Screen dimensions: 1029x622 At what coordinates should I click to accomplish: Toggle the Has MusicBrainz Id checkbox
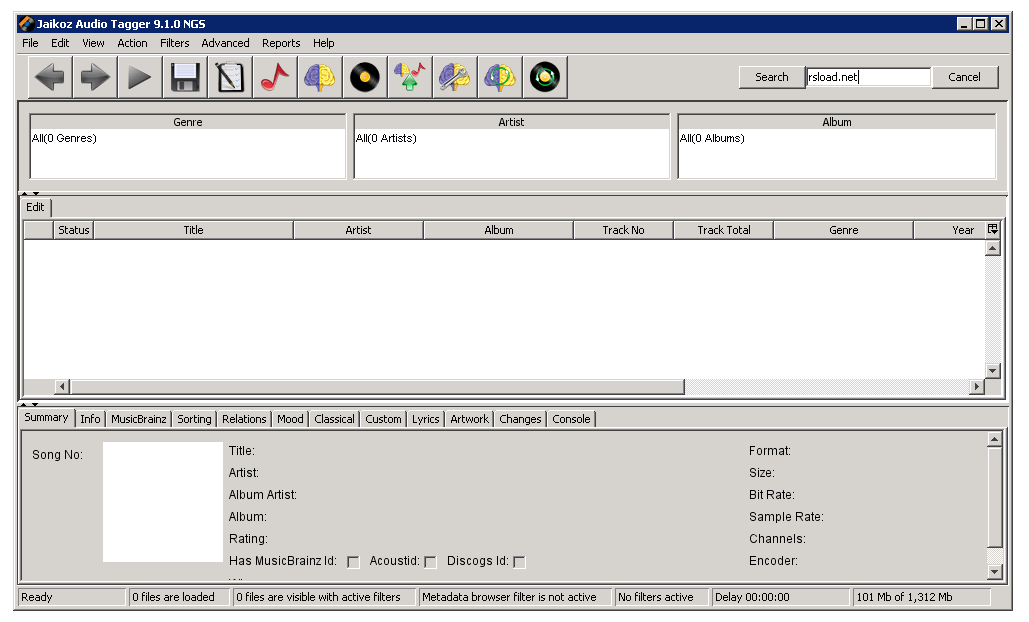click(x=353, y=562)
